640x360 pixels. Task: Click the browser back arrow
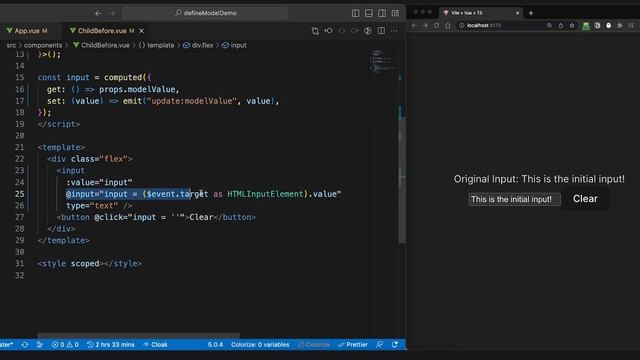point(414,25)
